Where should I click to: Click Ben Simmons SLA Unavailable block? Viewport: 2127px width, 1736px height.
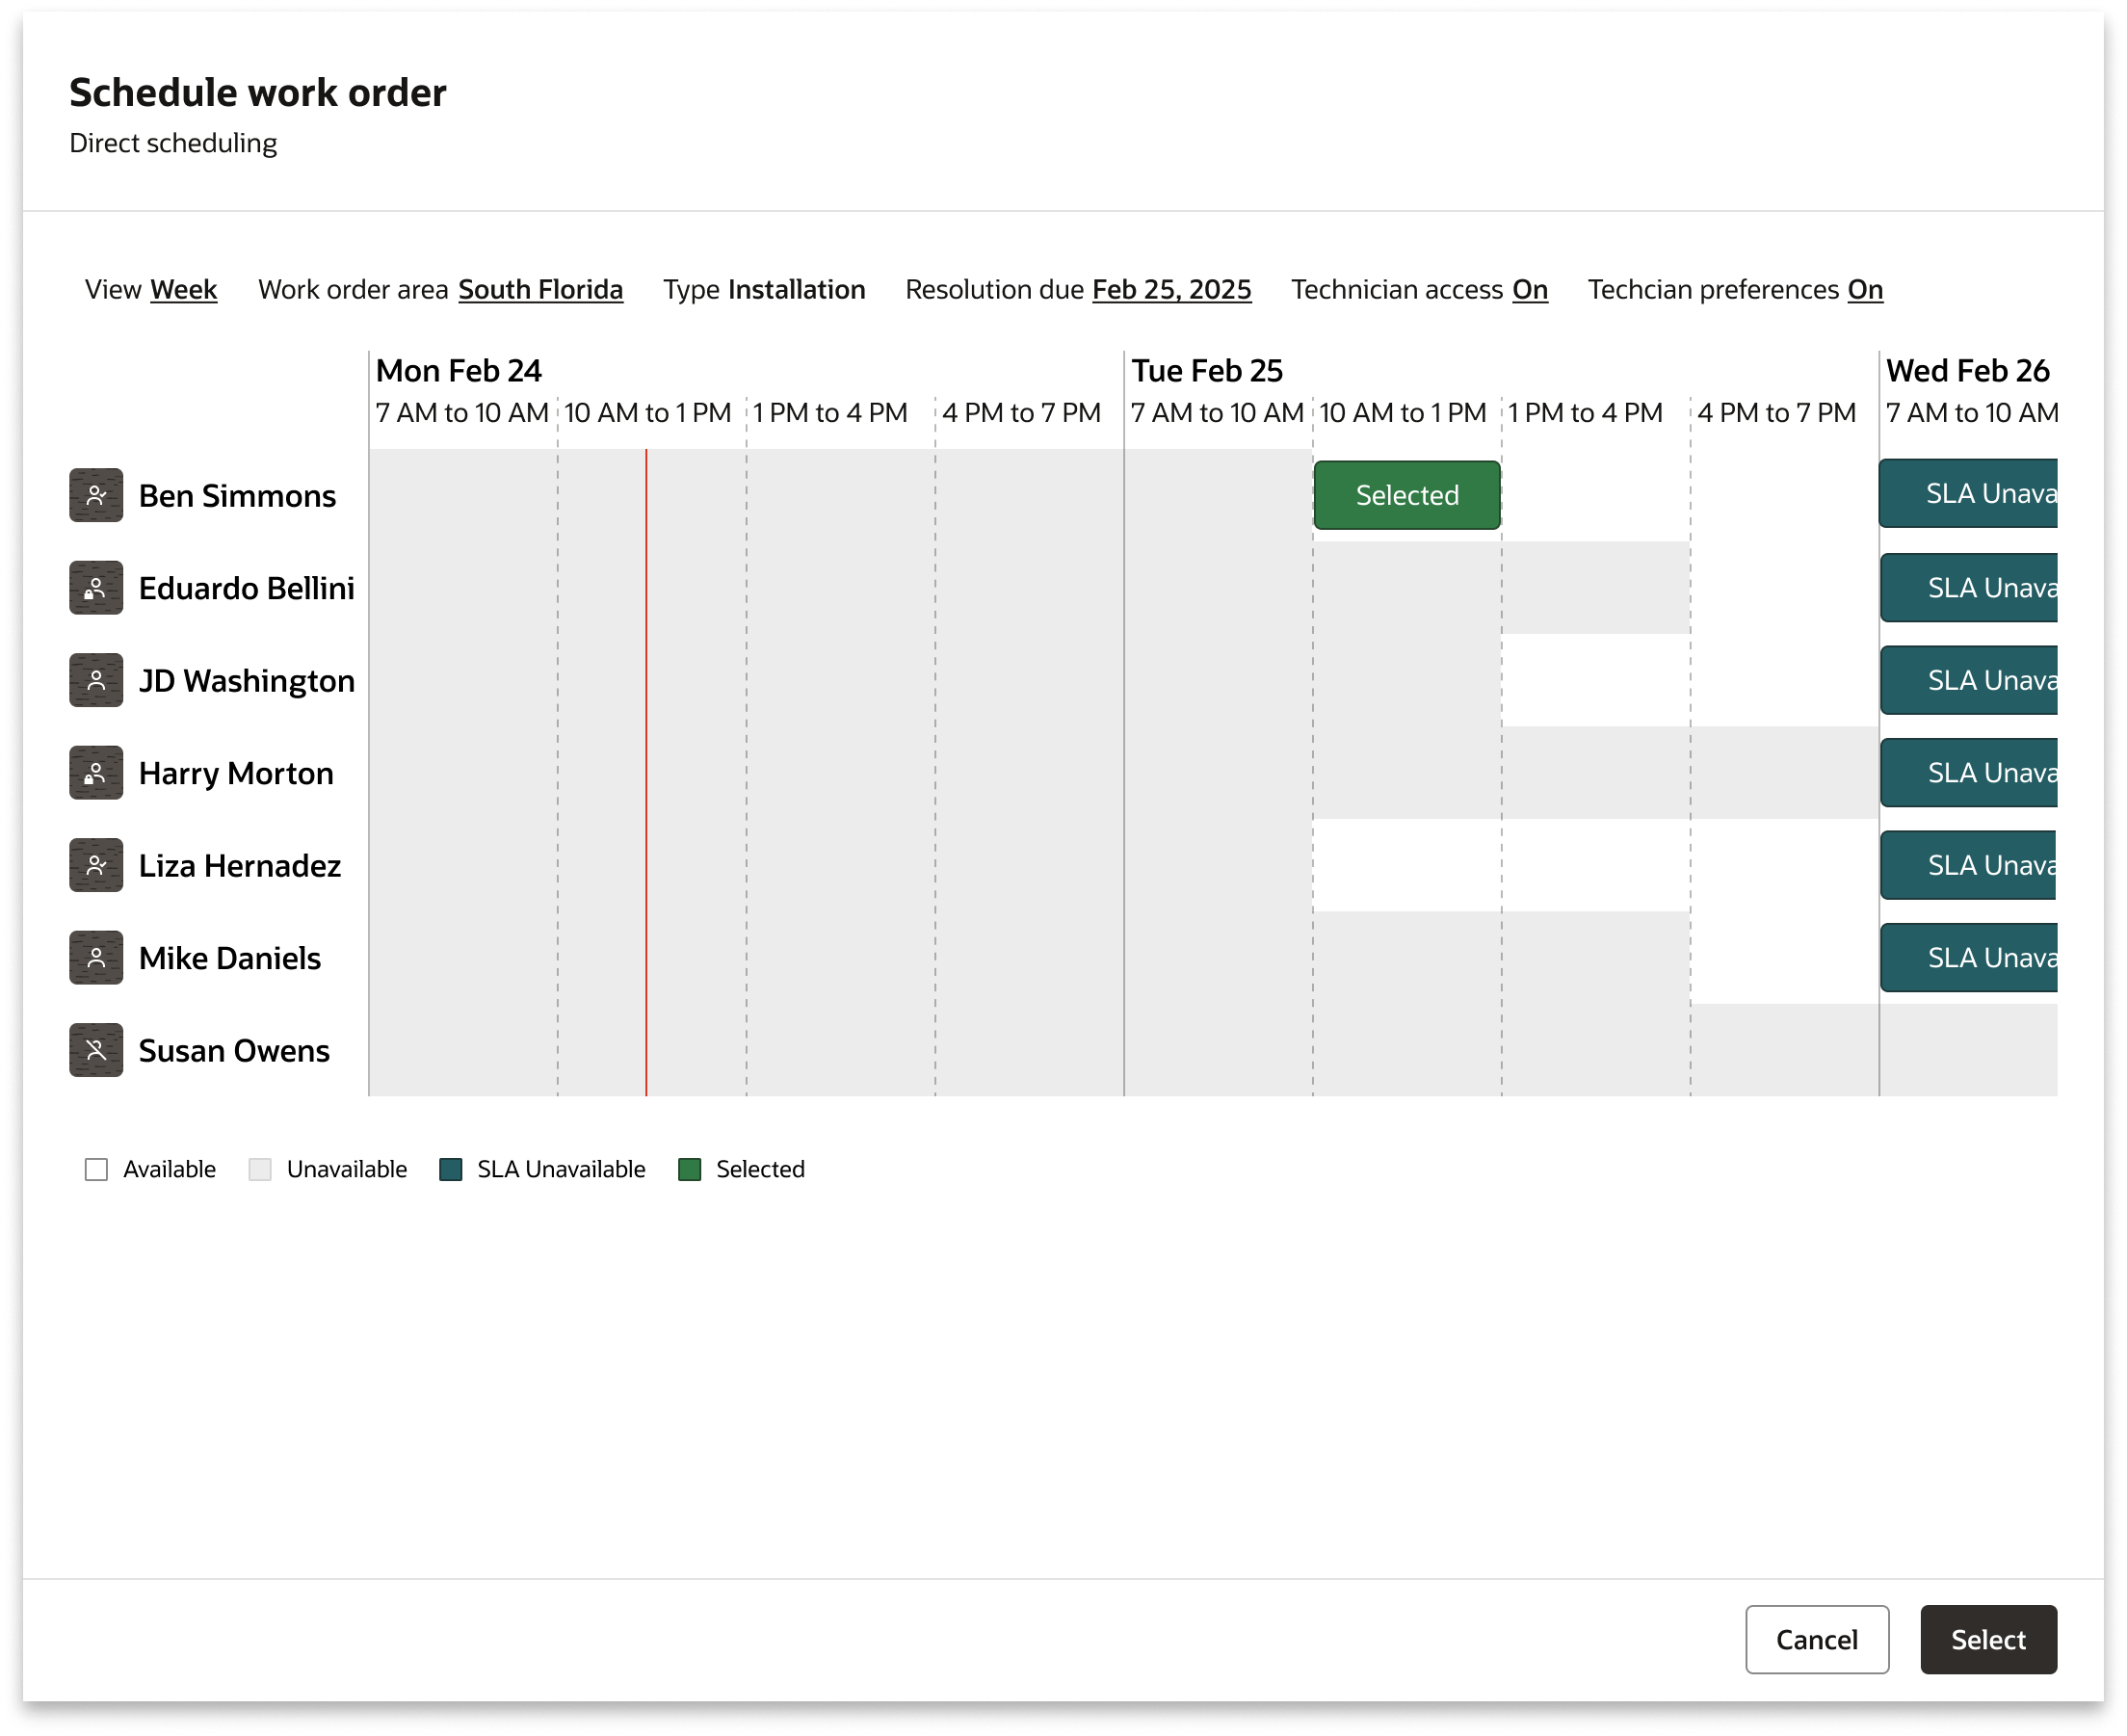click(1967, 494)
